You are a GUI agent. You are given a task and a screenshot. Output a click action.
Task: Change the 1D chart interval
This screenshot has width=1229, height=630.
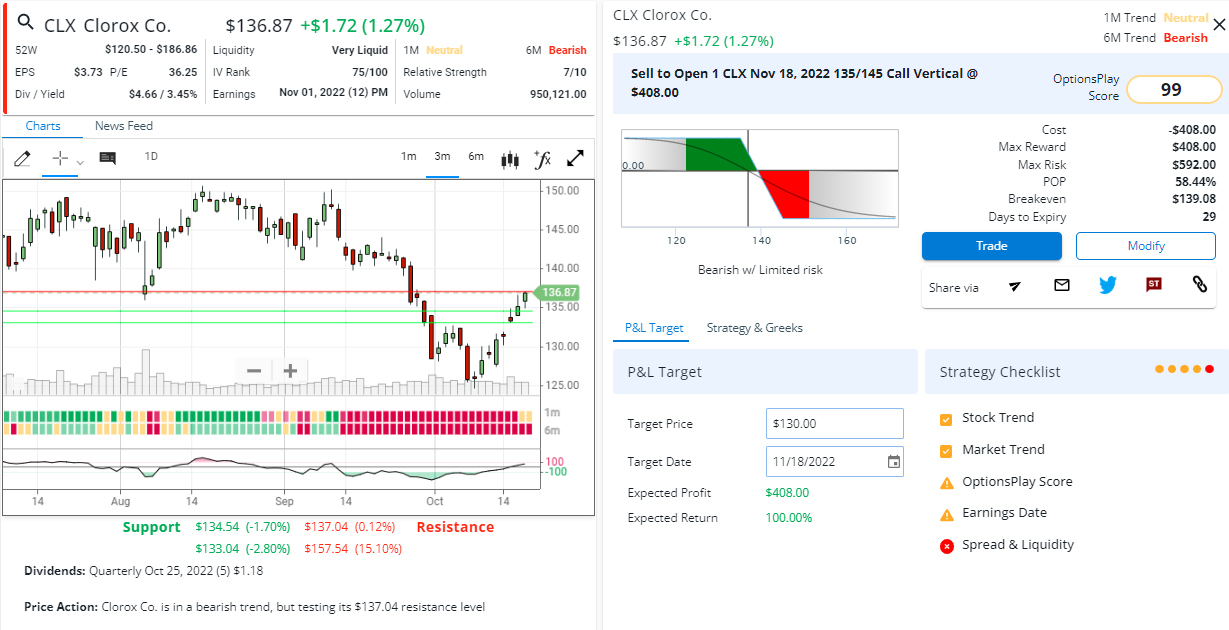coord(151,156)
